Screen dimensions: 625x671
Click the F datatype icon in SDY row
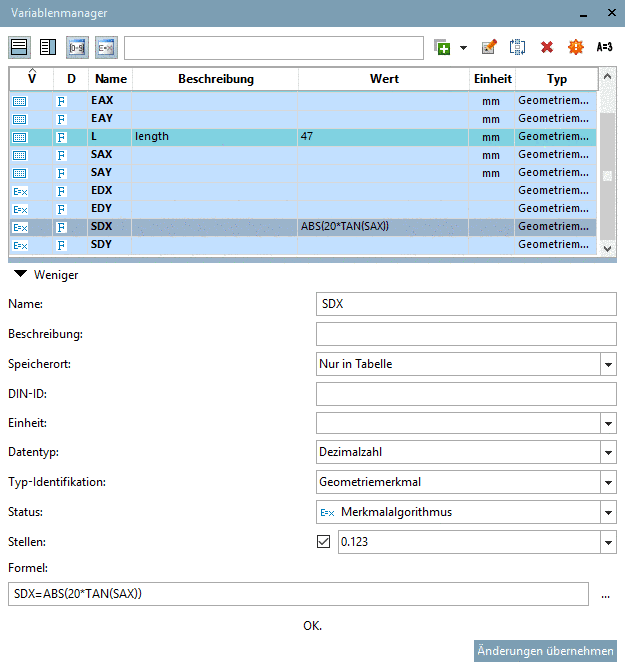point(62,245)
